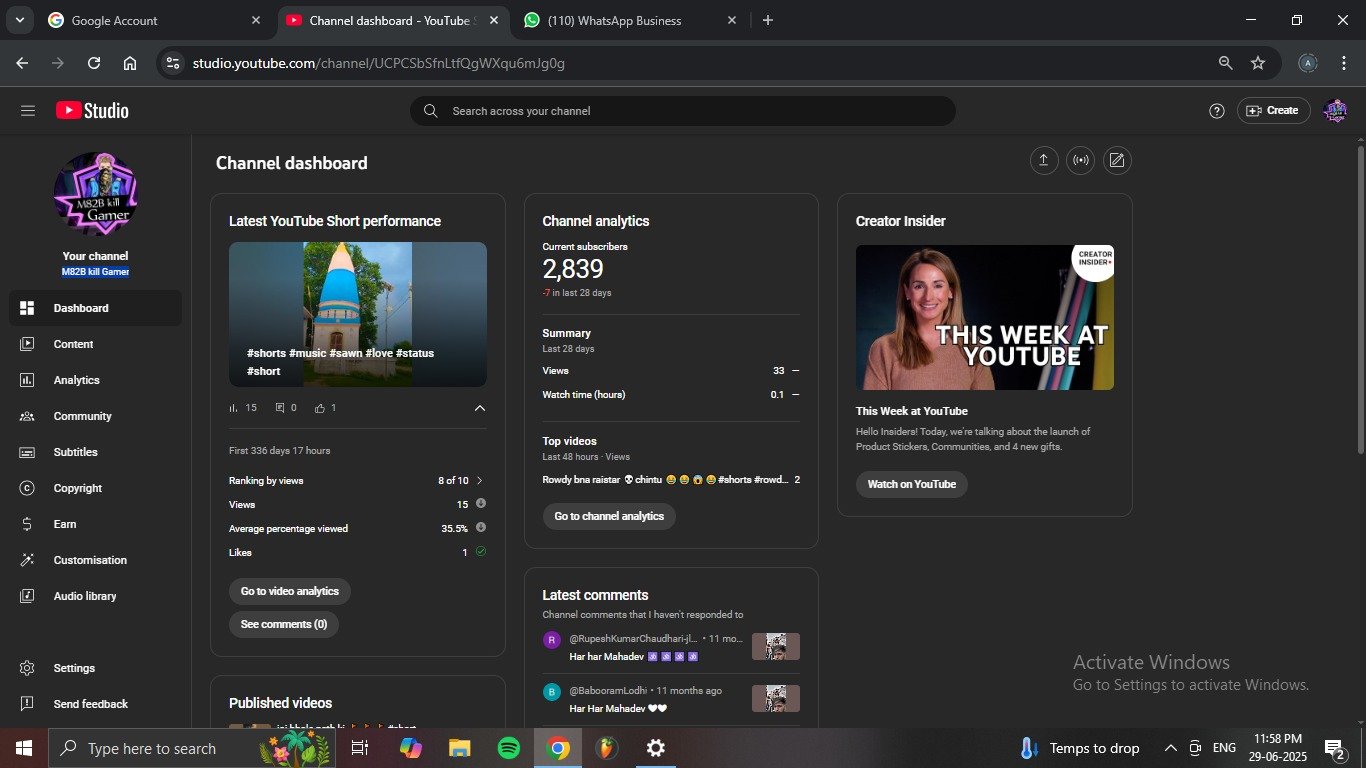This screenshot has width=1366, height=768.
Task: Open thumbnail beside RupeshKumarChaudhari comment
Action: click(776, 646)
